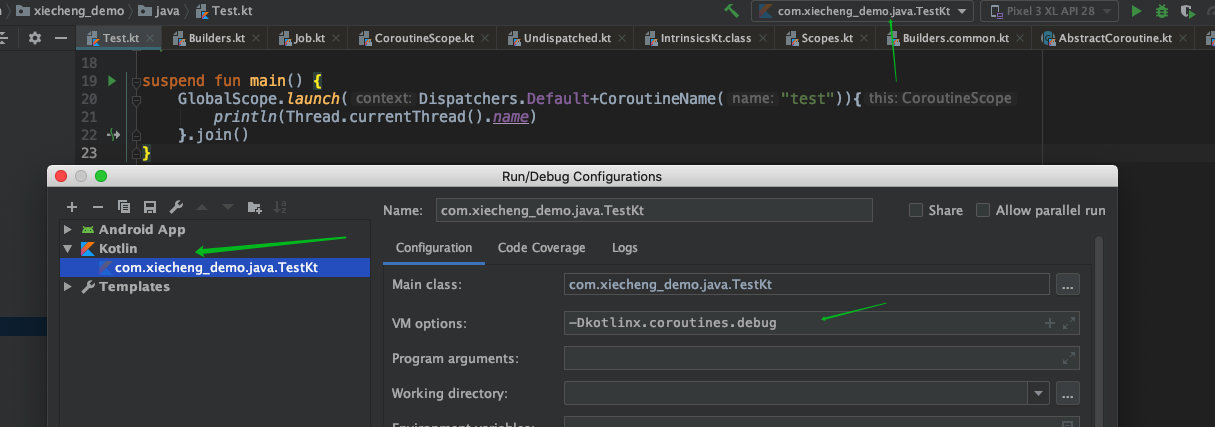Click the Working directory browse ellipsis button
Image resolution: width=1215 pixels, height=427 pixels.
pyautogui.click(x=1068, y=393)
